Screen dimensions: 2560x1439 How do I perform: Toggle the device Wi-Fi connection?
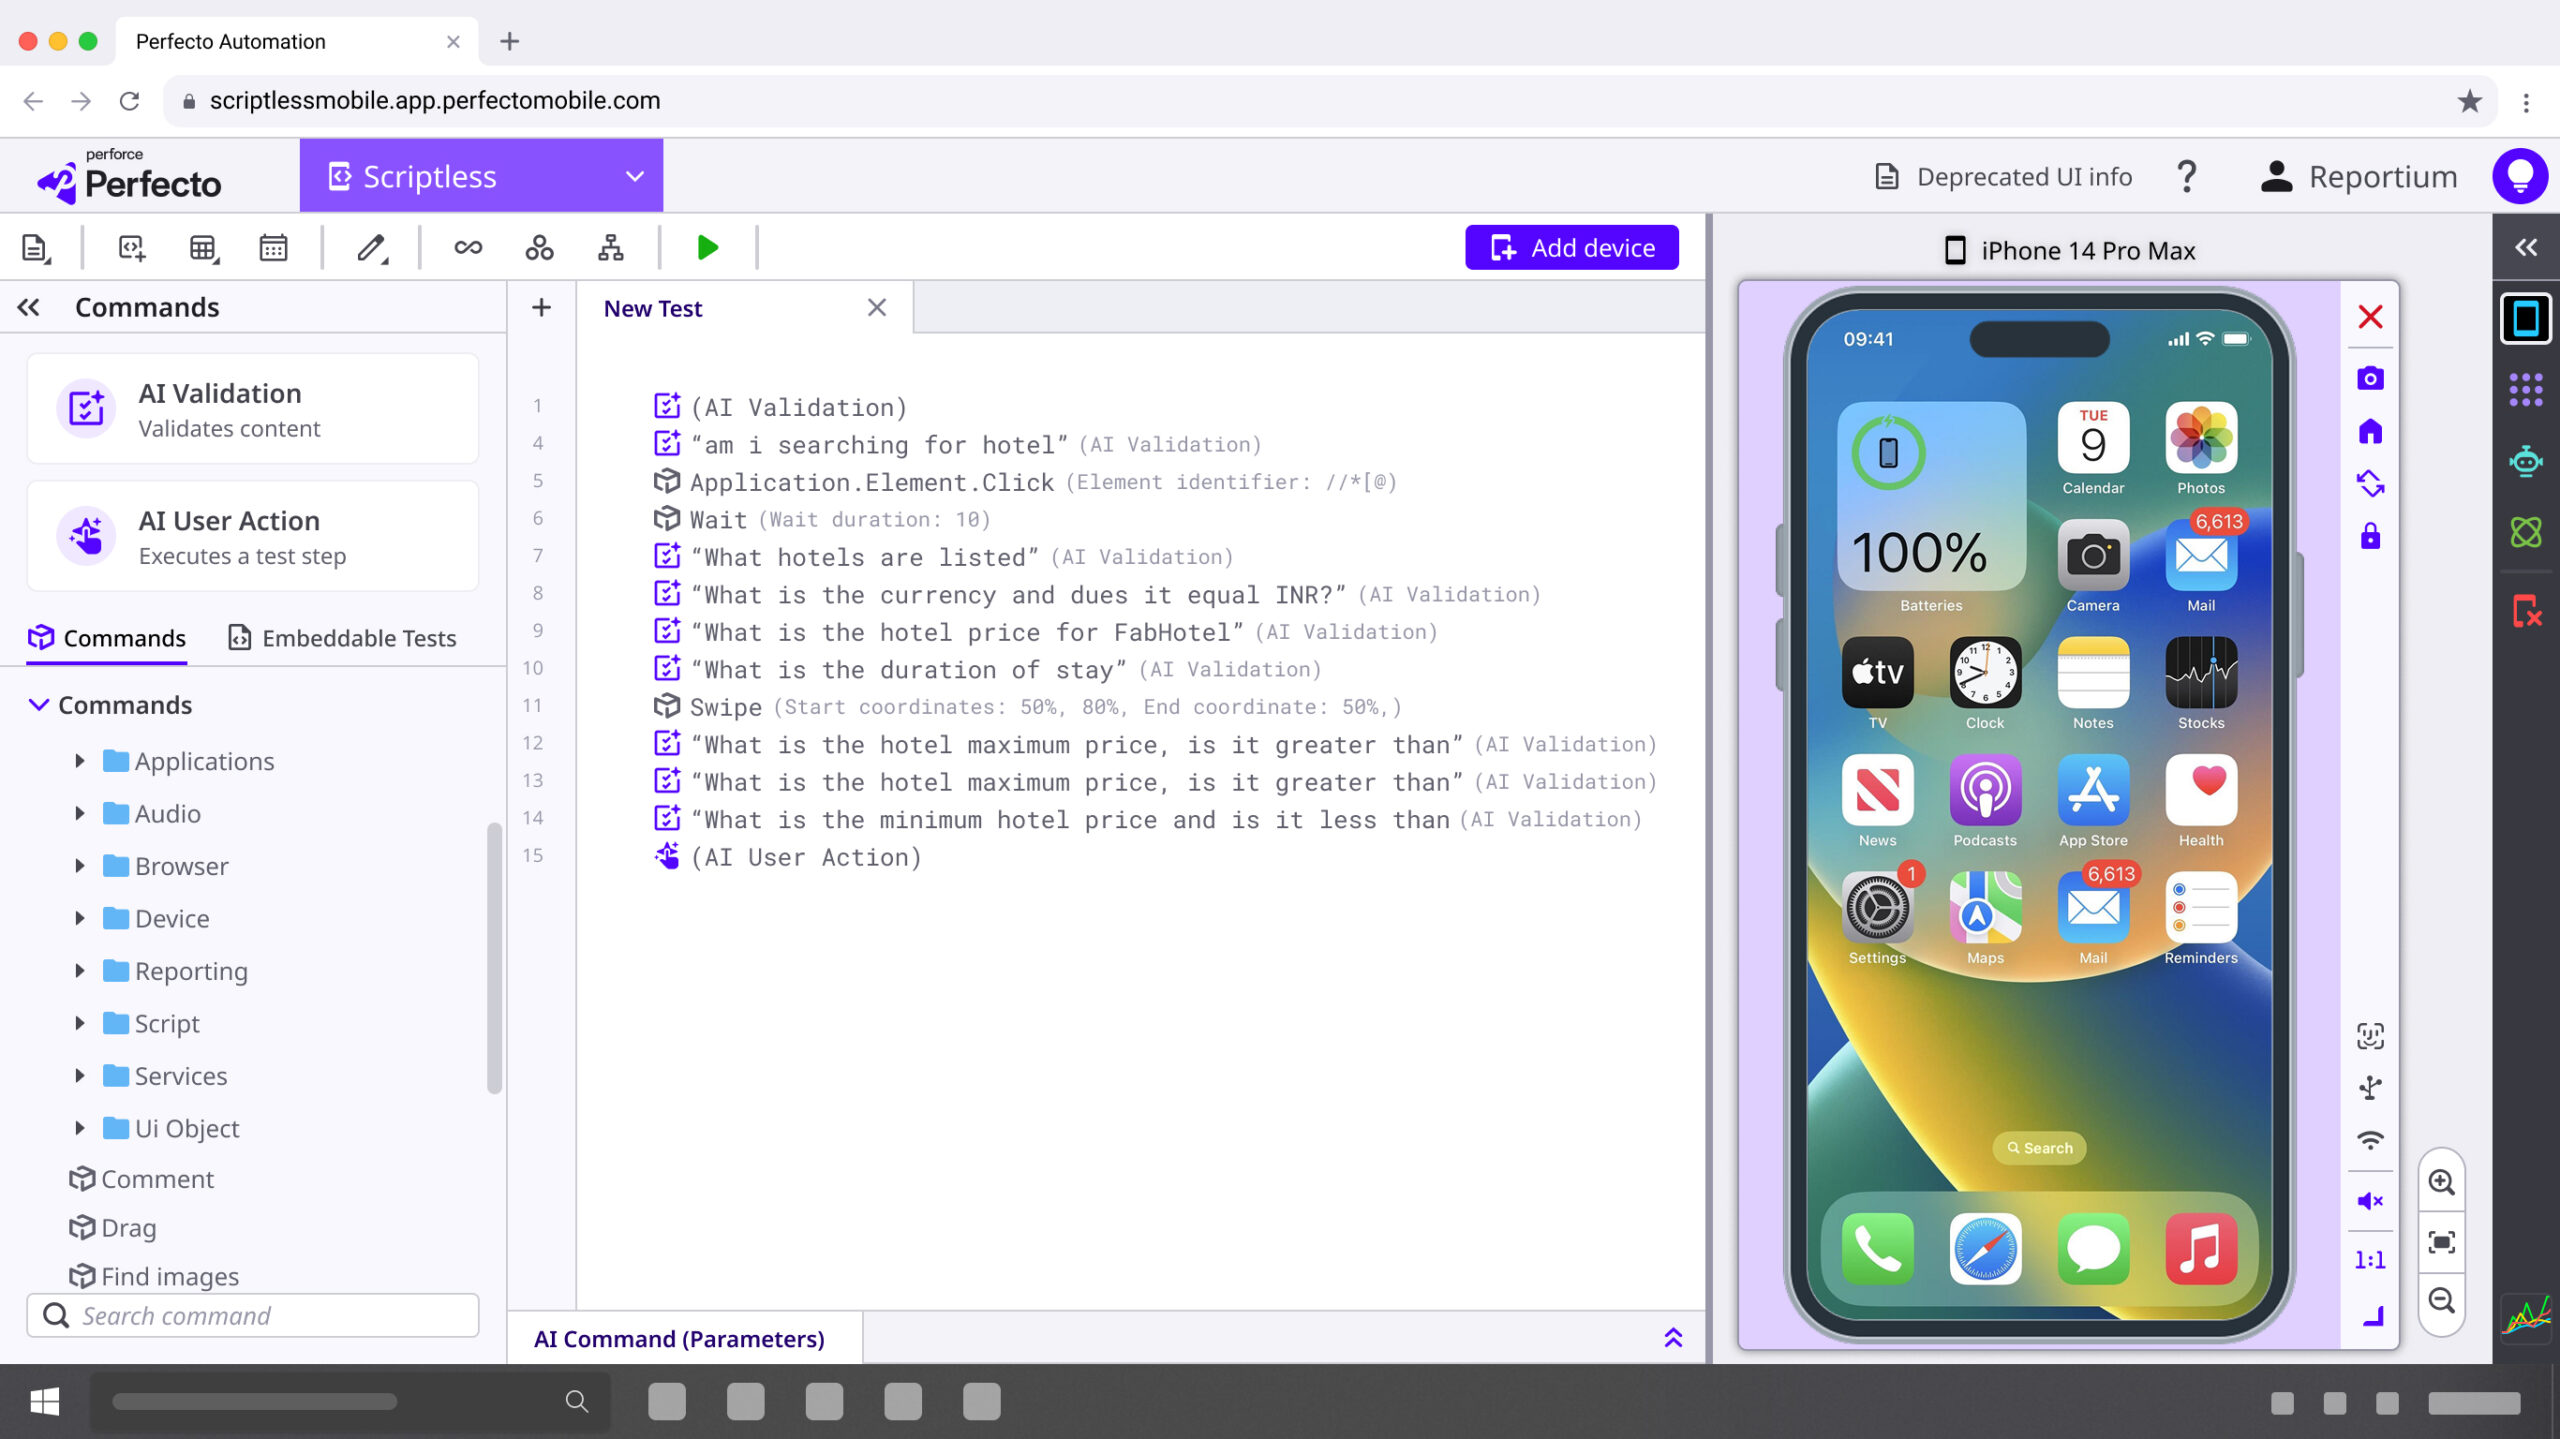pyautogui.click(x=2371, y=1138)
